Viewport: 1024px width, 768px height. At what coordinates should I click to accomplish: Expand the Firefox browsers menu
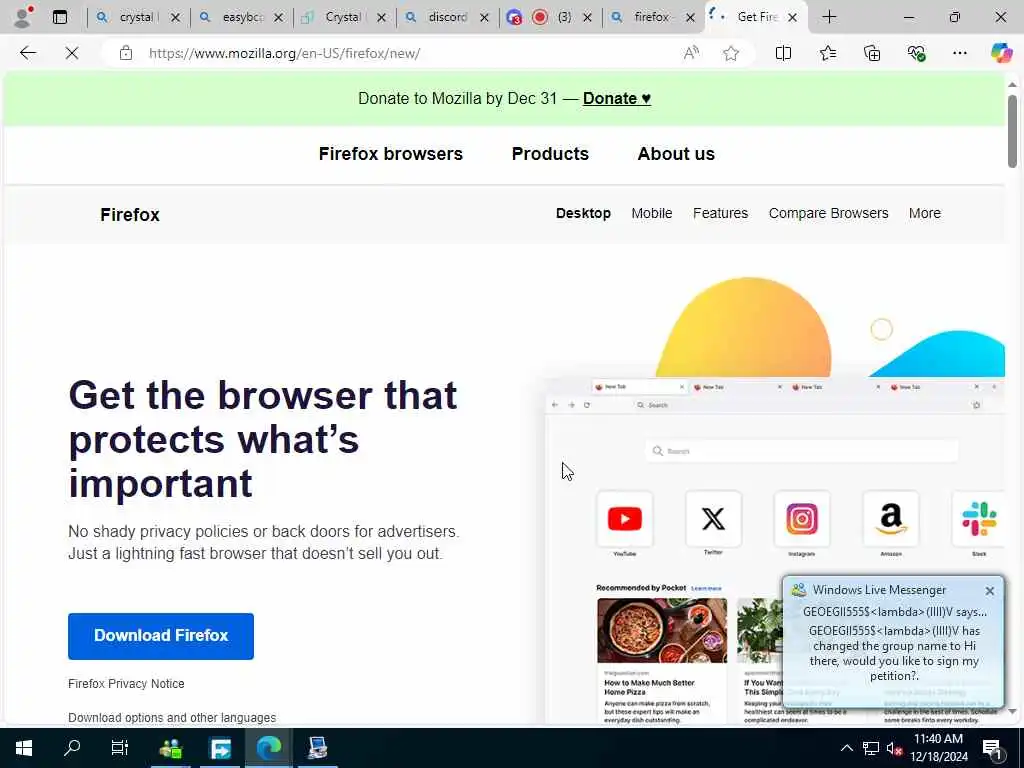pyautogui.click(x=391, y=154)
